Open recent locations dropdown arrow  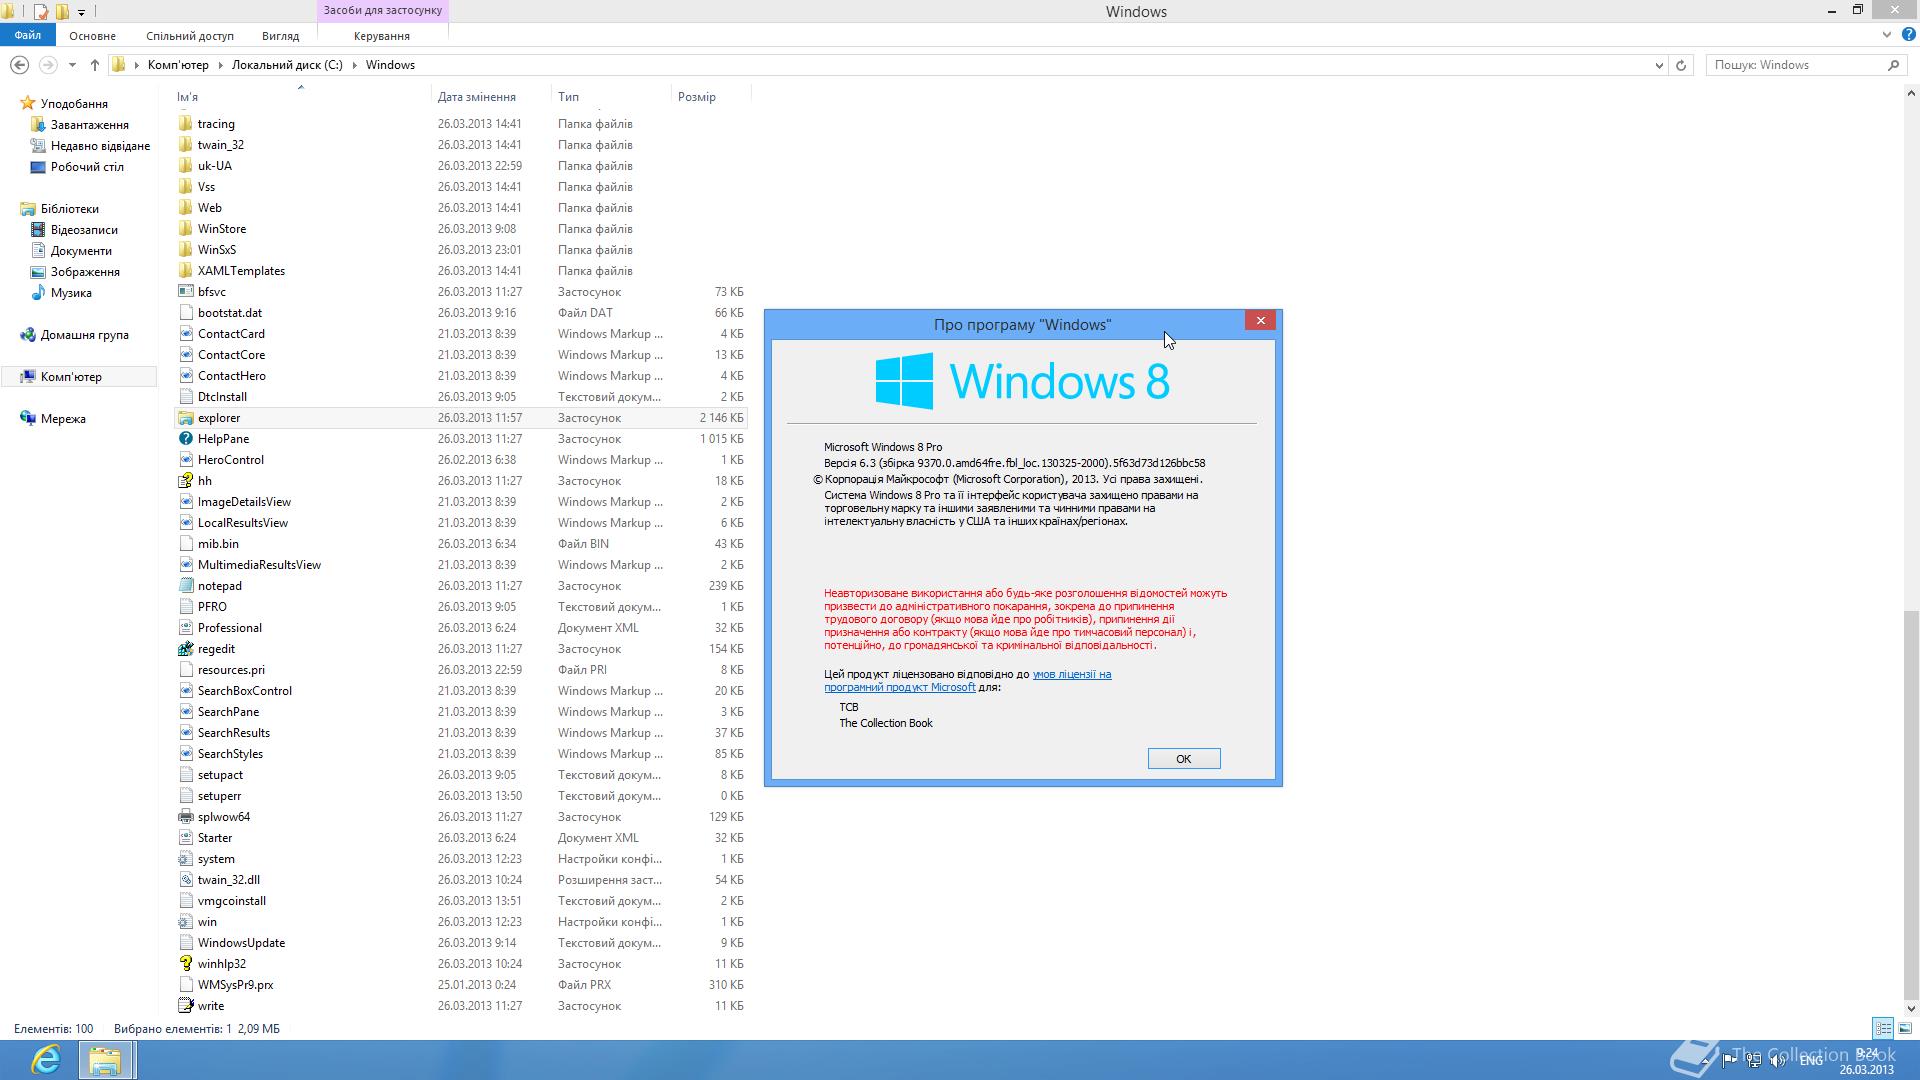(72, 65)
